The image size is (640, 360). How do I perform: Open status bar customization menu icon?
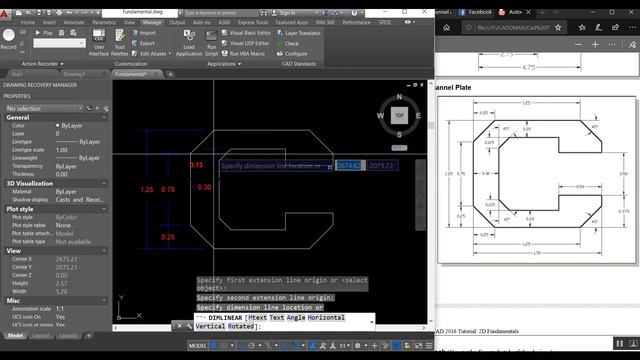pos(429,346)
